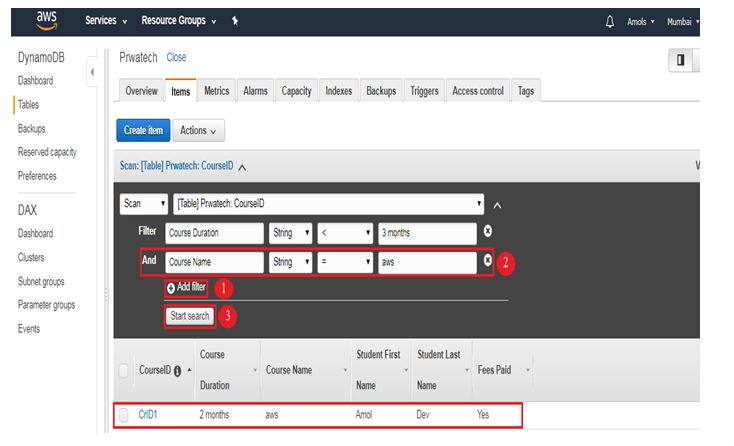Open the Amols account menu

click(x=640, y=22)
